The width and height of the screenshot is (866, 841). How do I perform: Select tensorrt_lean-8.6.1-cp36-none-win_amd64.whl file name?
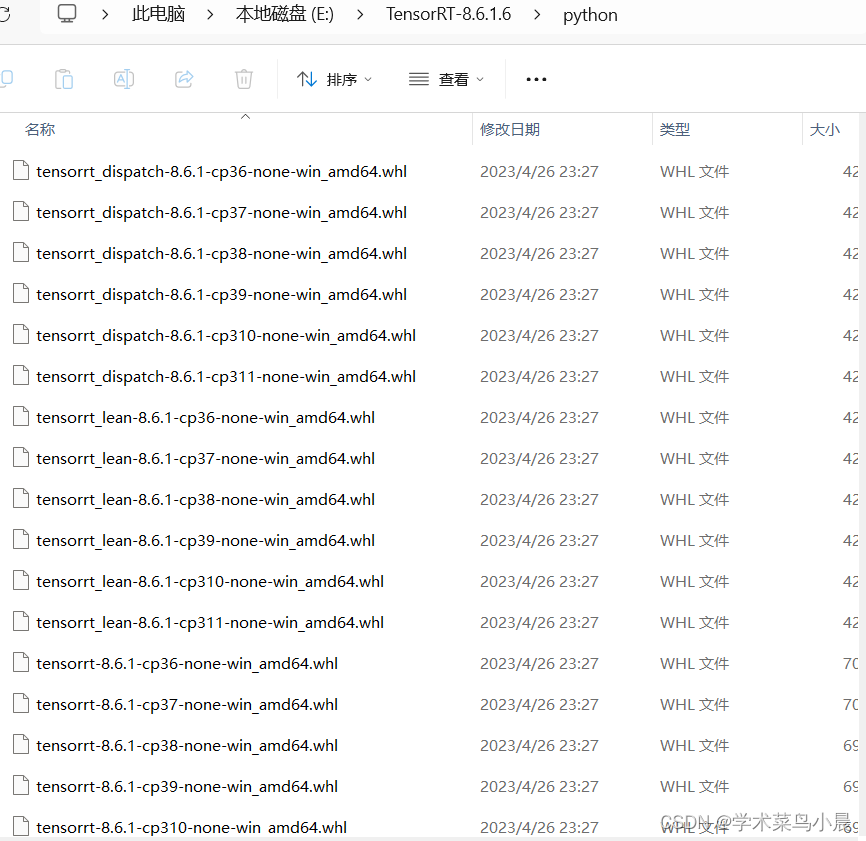click(205, 417)
